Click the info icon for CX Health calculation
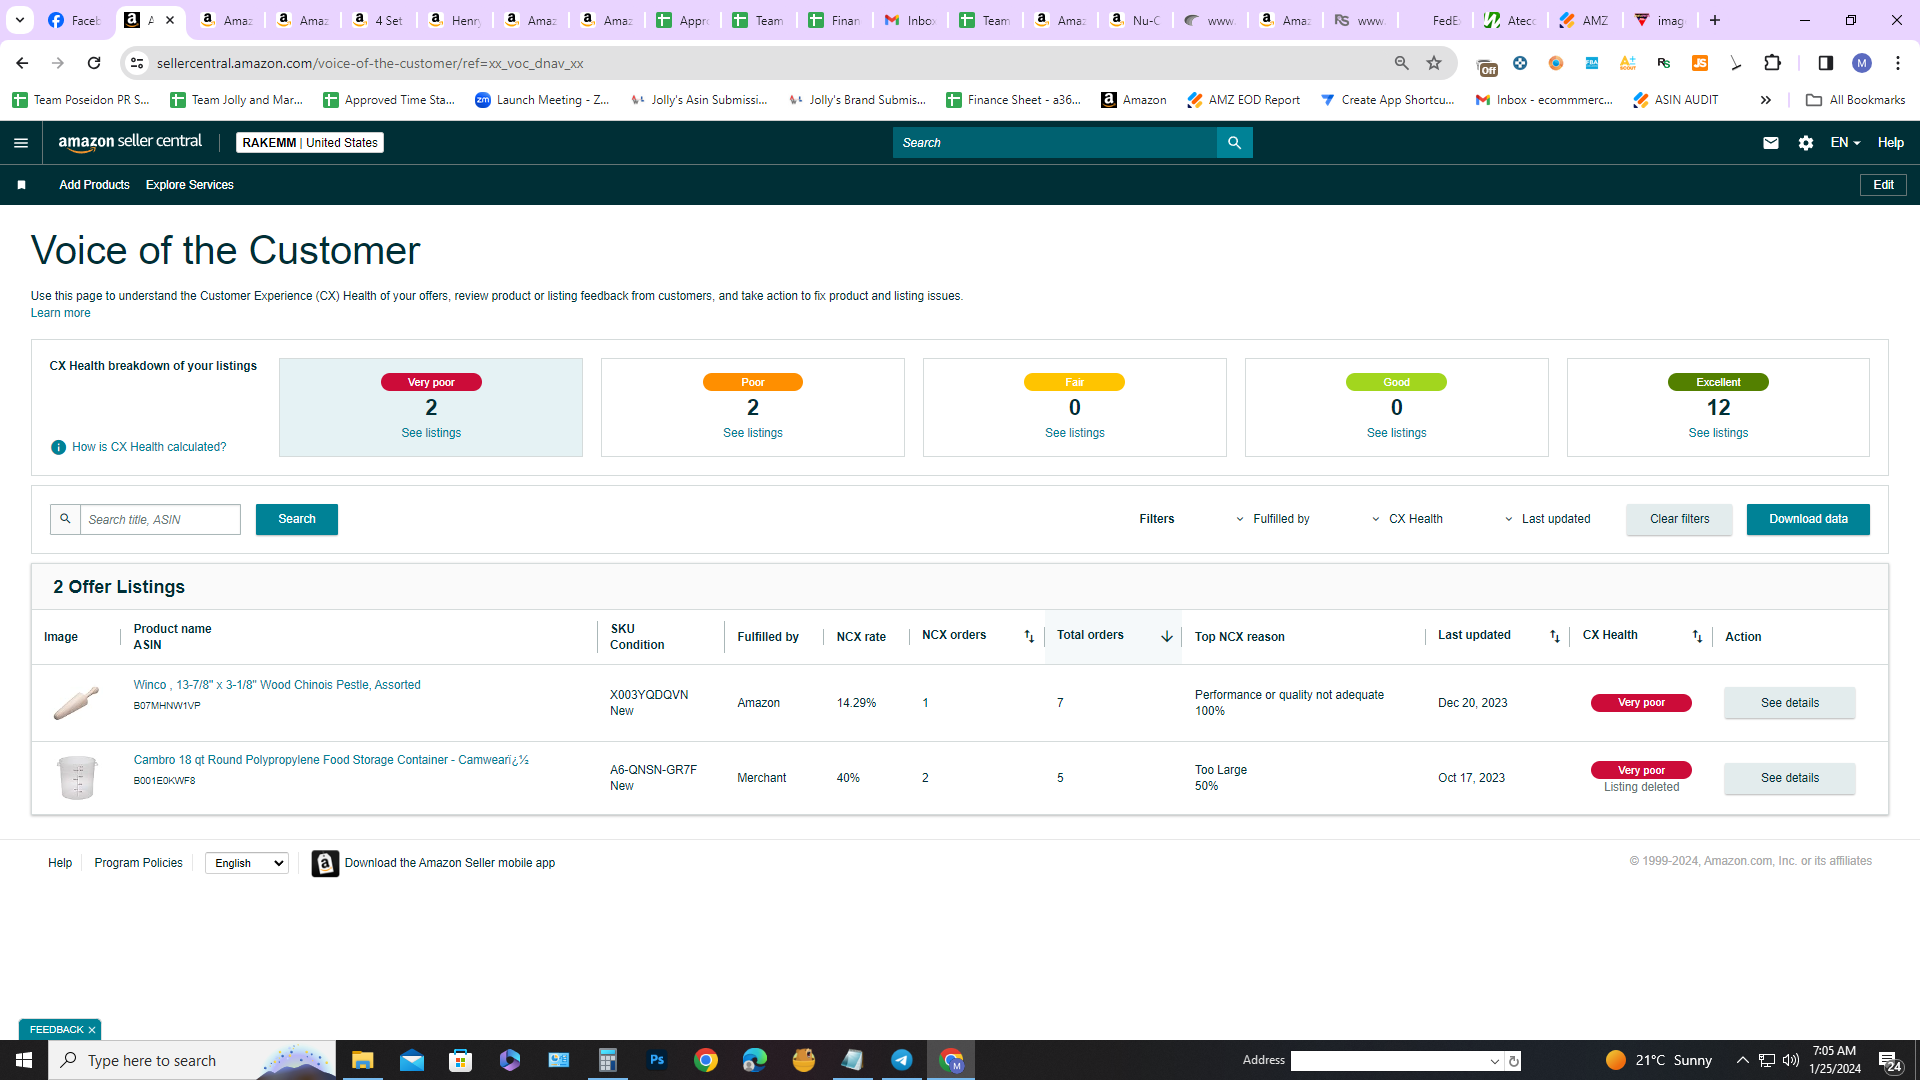1920x1080 pixels. [x=58, y=447]
